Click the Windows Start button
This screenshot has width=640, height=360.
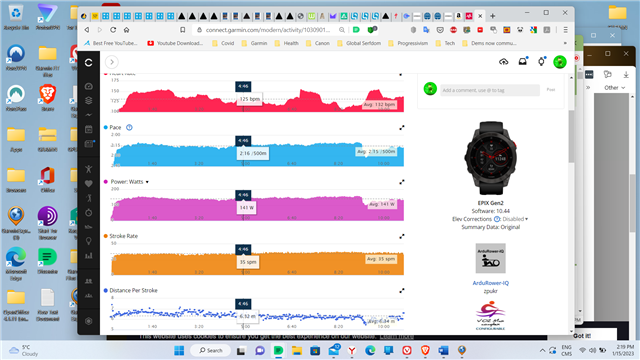179,350
